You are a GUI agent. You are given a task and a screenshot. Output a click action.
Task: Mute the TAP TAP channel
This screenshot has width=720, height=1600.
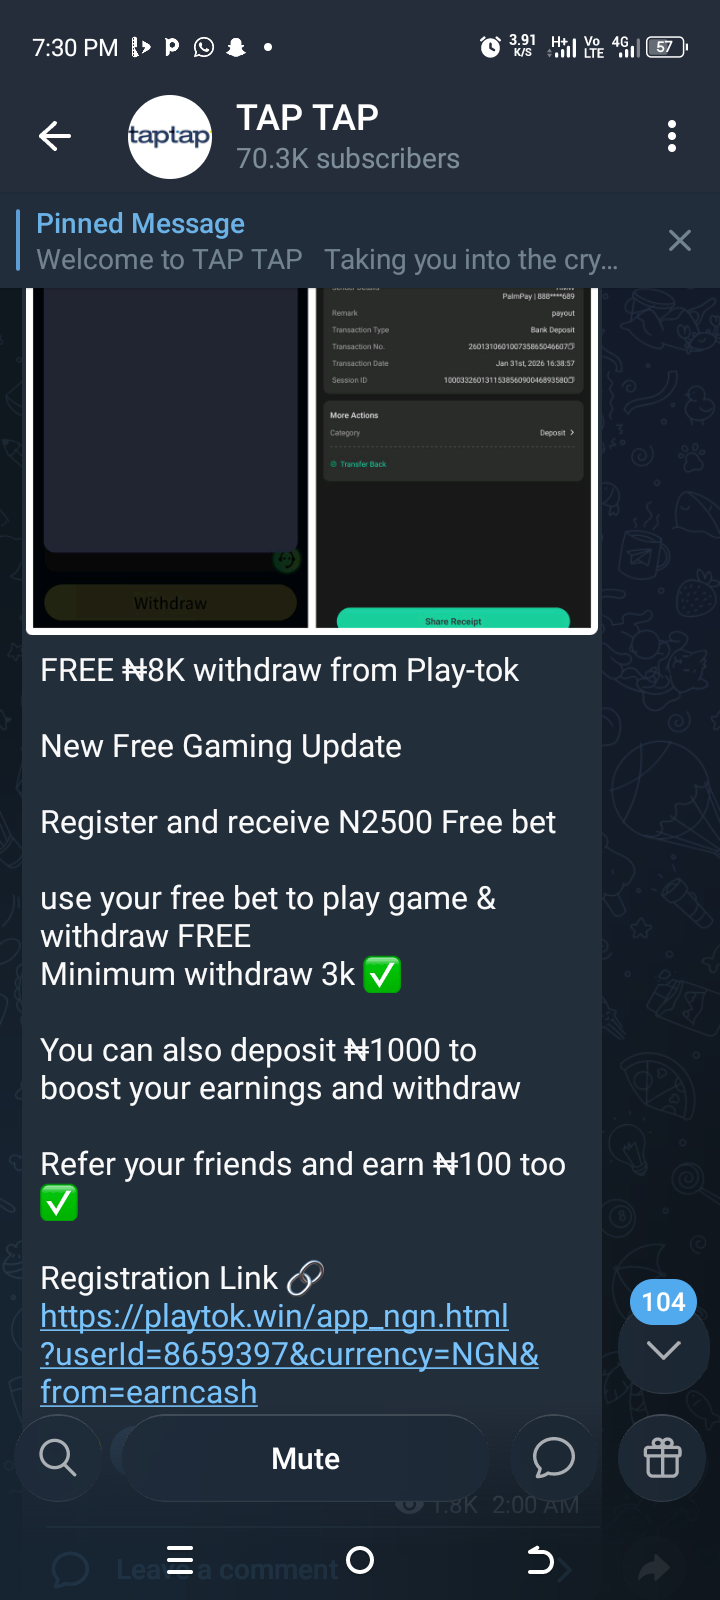[306, 1458]
